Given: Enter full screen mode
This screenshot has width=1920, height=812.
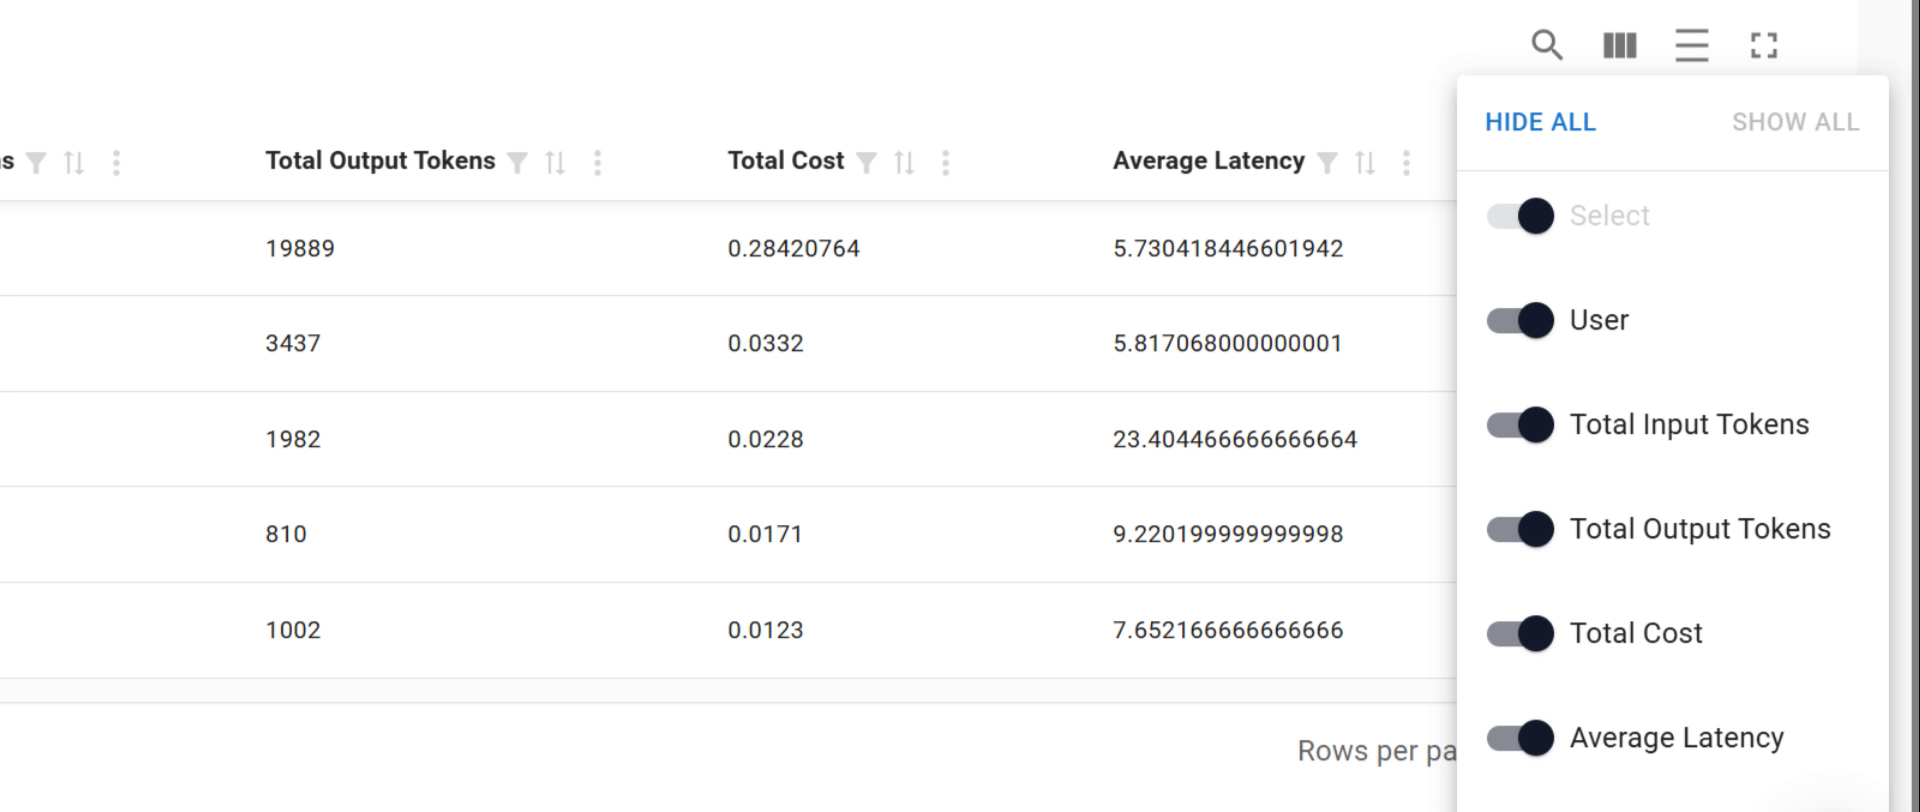Looking at the screenshot, I should point(1763,45).
